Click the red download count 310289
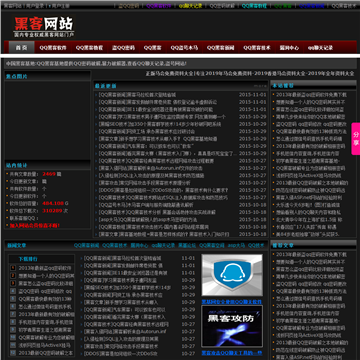The image size is (360, 360). pyautogui.click(x=52, y=211)
